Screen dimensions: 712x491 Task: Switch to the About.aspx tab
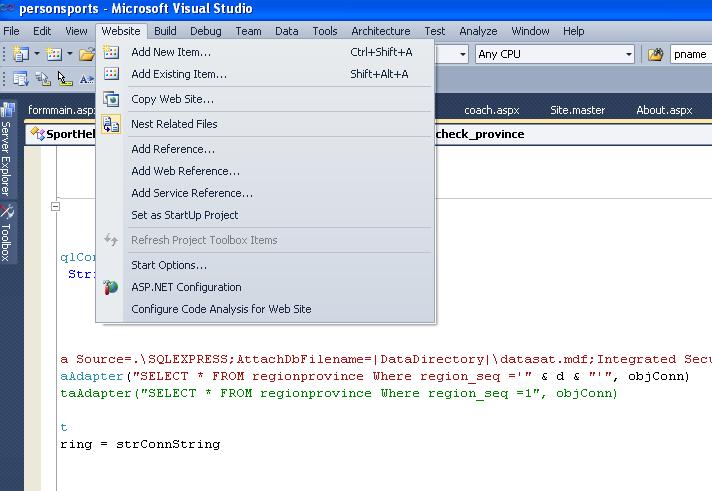click(x=664, y=110)
